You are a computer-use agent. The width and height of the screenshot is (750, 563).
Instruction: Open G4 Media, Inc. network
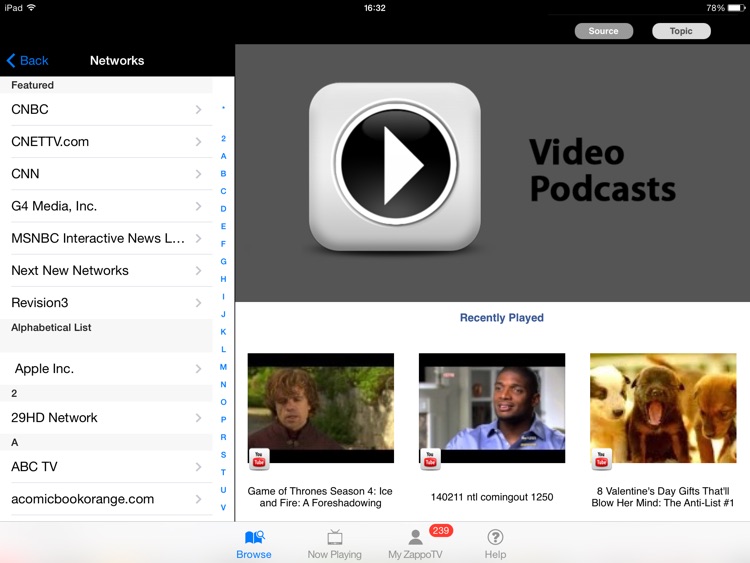pos(106,206)
